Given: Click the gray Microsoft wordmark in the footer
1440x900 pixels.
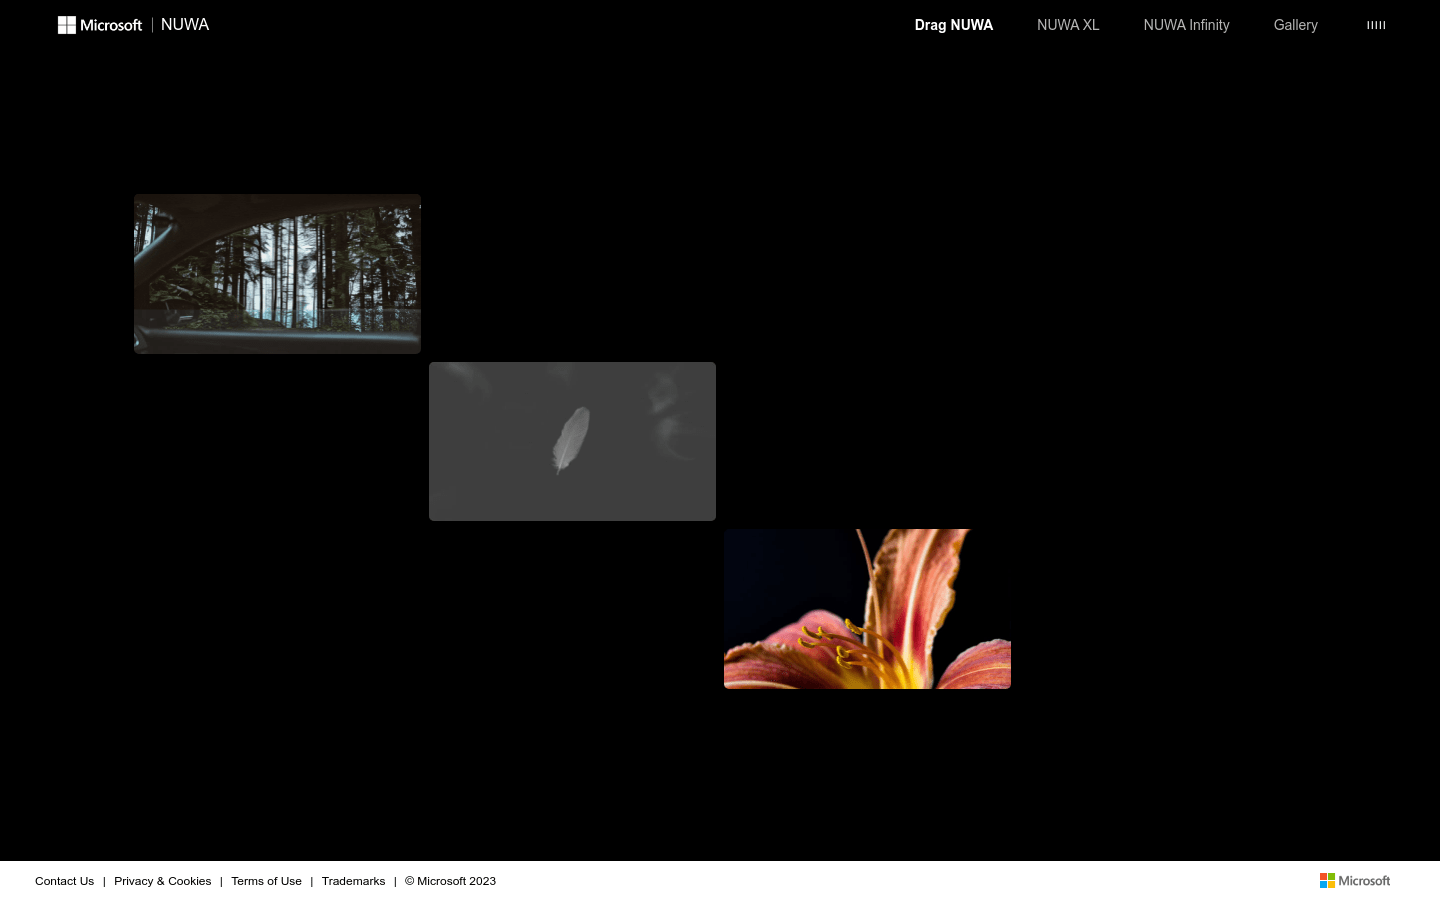Looking at the screenshot, I should pos(1364,881).
